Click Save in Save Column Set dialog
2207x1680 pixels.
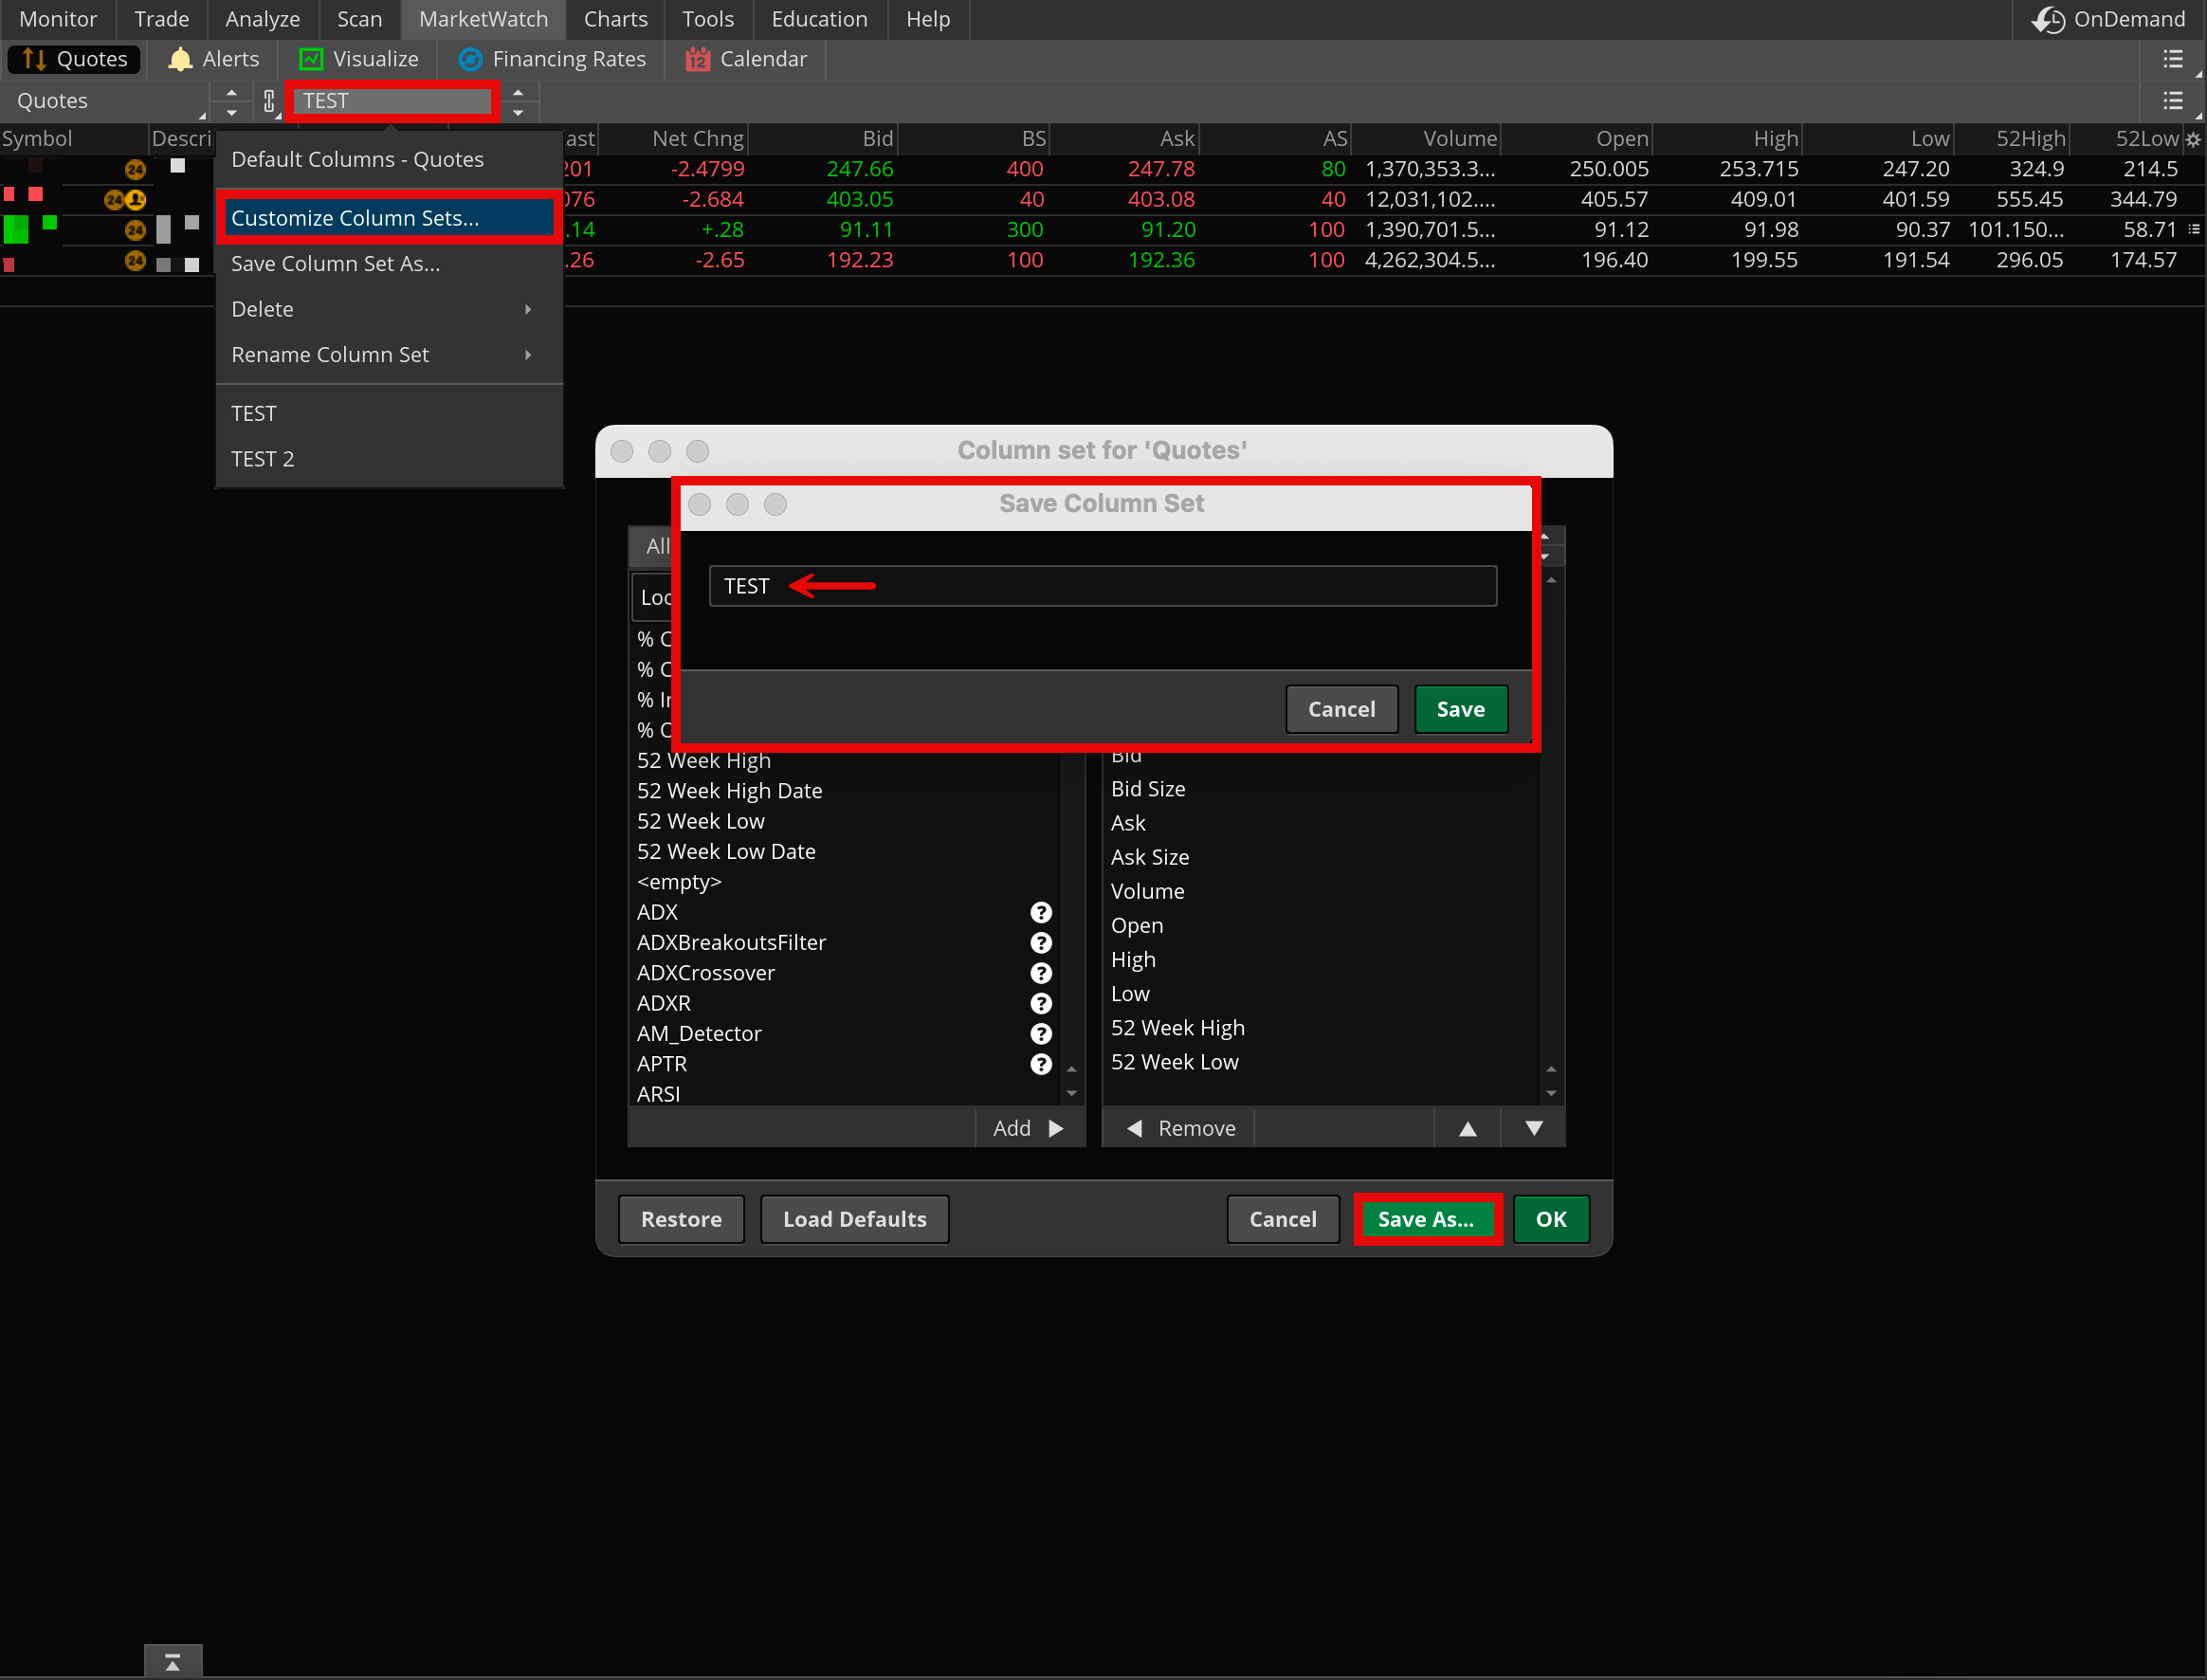(1461, 709)
